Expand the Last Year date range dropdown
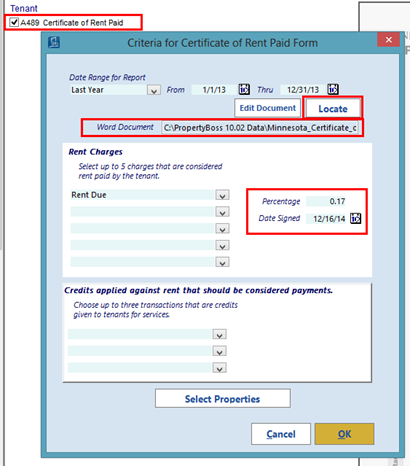410x466 pixels. pos(154,90)
